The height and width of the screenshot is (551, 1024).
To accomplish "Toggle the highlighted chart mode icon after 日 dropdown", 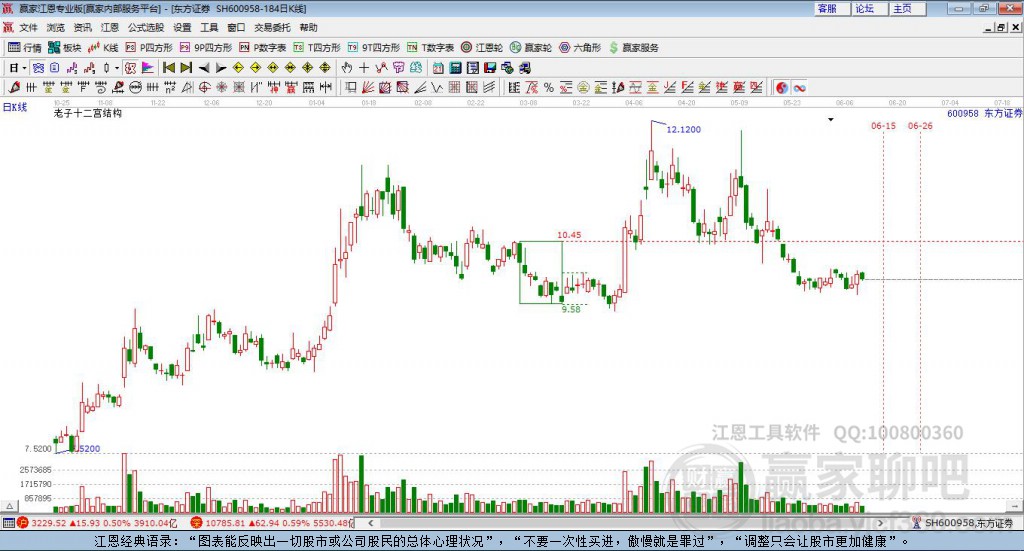I will click(38, 68).
